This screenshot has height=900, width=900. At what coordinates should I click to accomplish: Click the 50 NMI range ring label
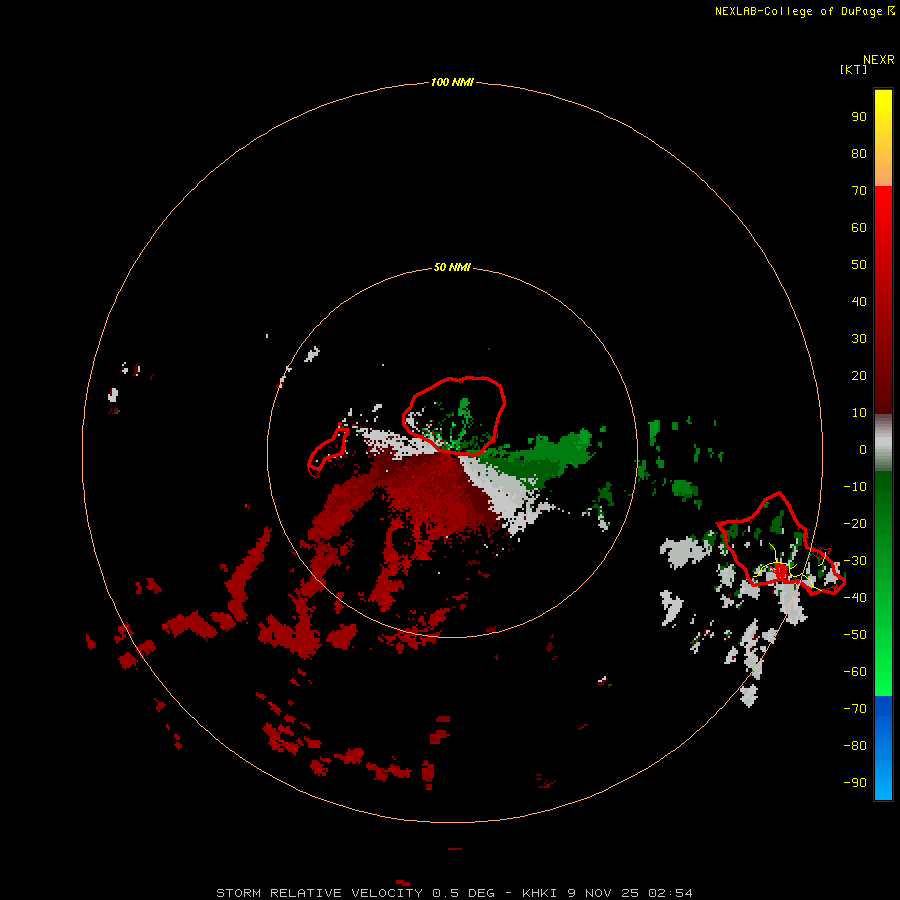pyautogui.click(x=452, y=267)
